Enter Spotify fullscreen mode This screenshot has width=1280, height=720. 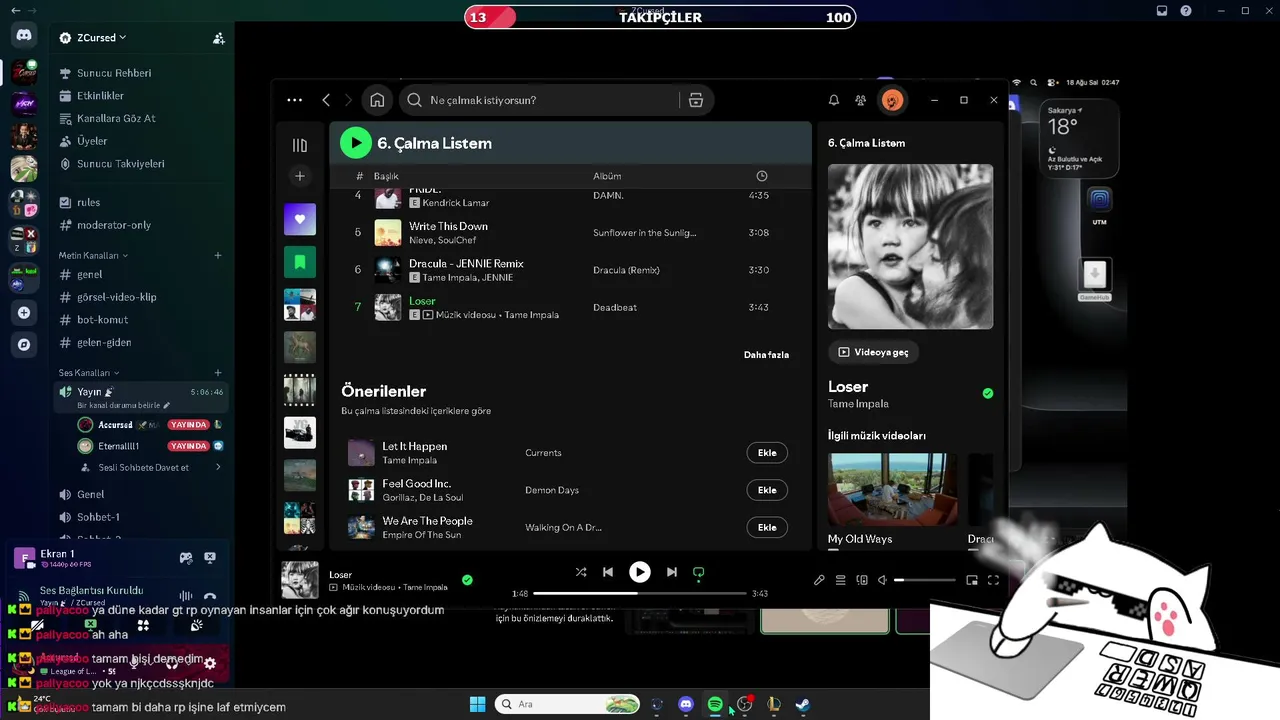click(993, 580)
